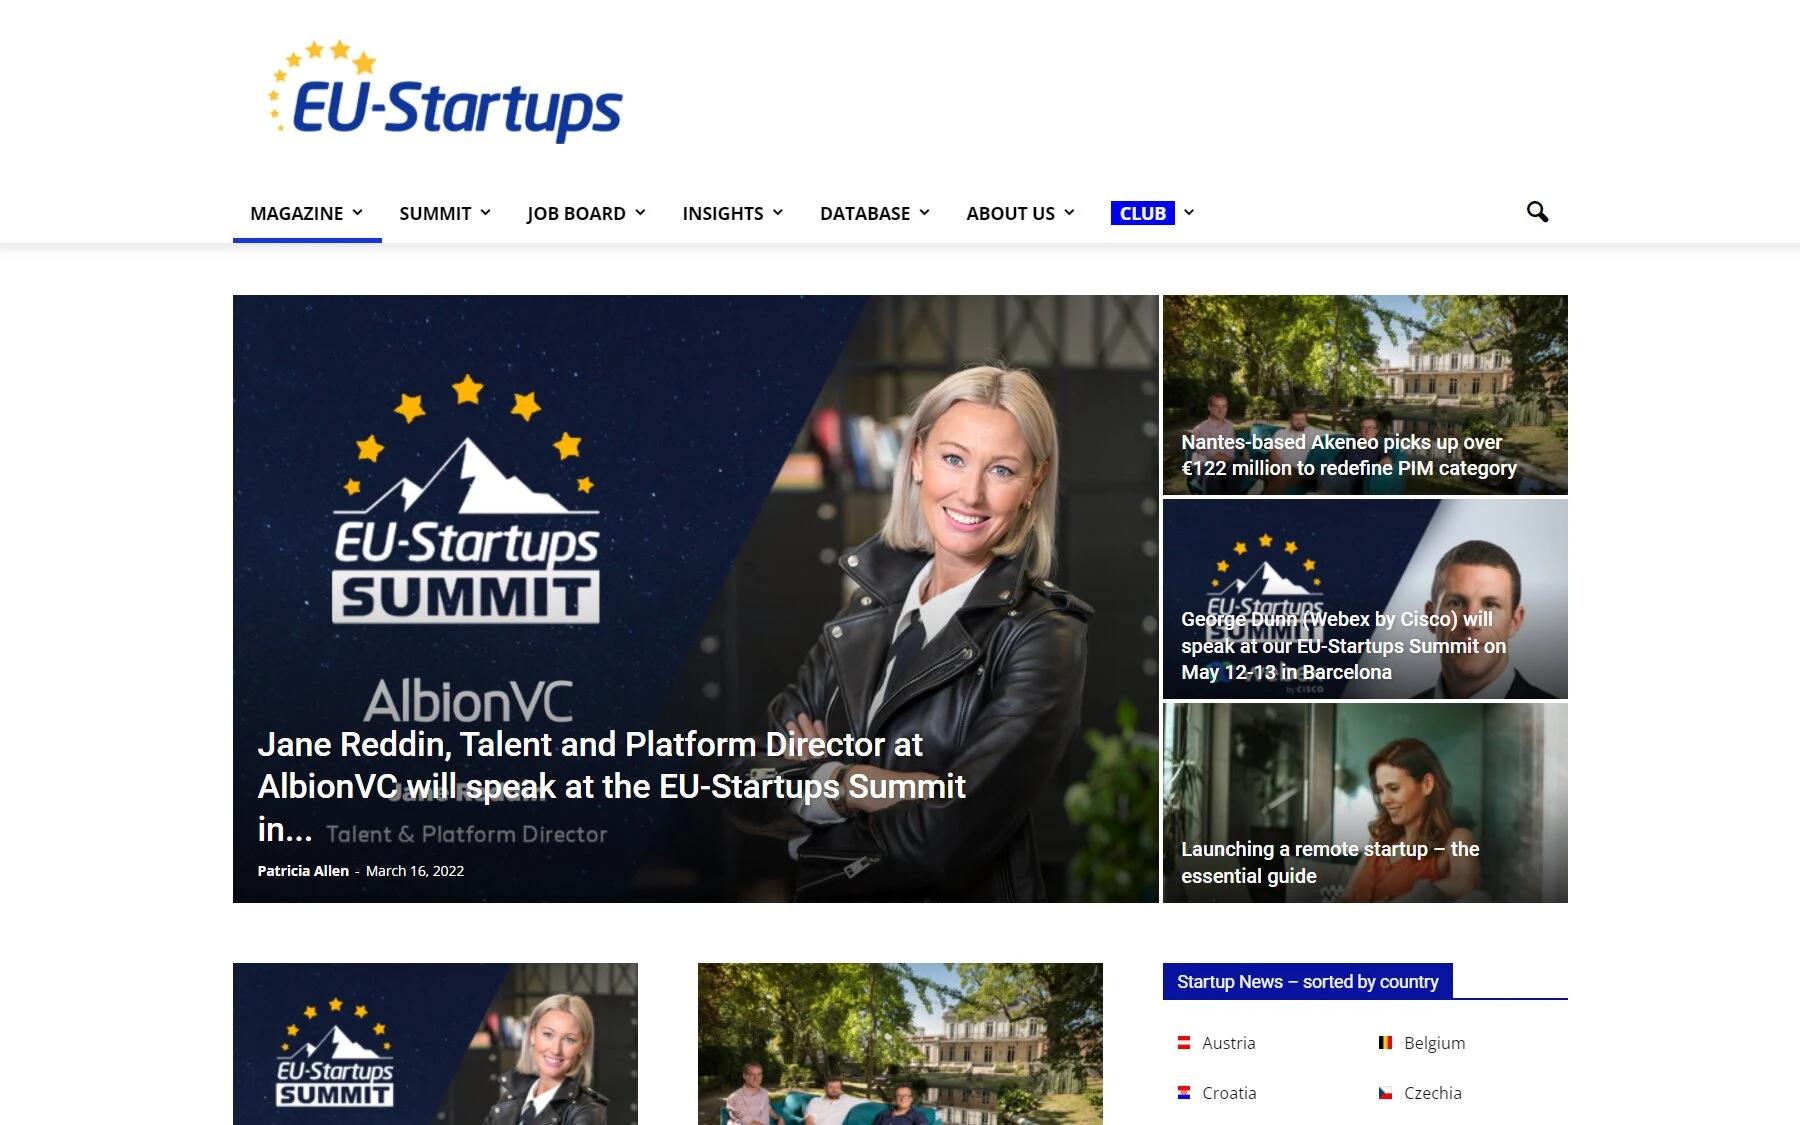The height and width of the screenshot is (1125, 1800).
Task: Click author name Patricia Allen
Action: [303, 871]
